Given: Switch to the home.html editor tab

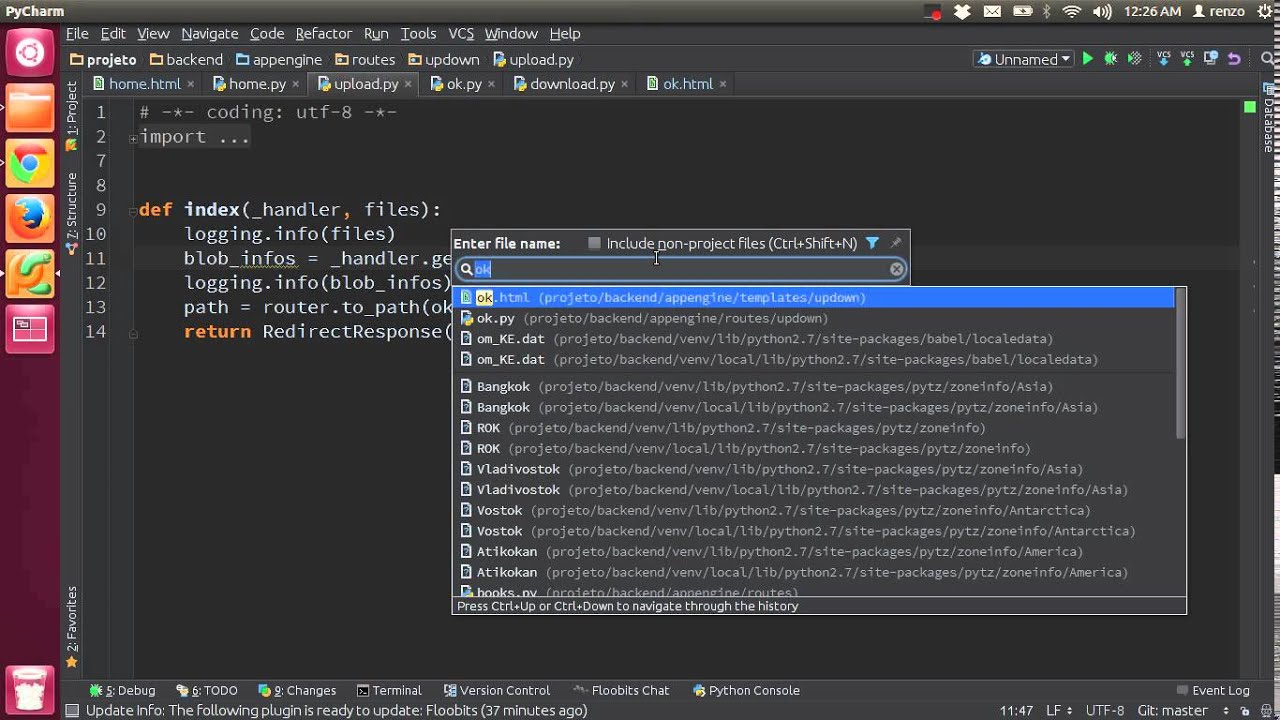Looking at the screenshot, I should pos(144,84).
